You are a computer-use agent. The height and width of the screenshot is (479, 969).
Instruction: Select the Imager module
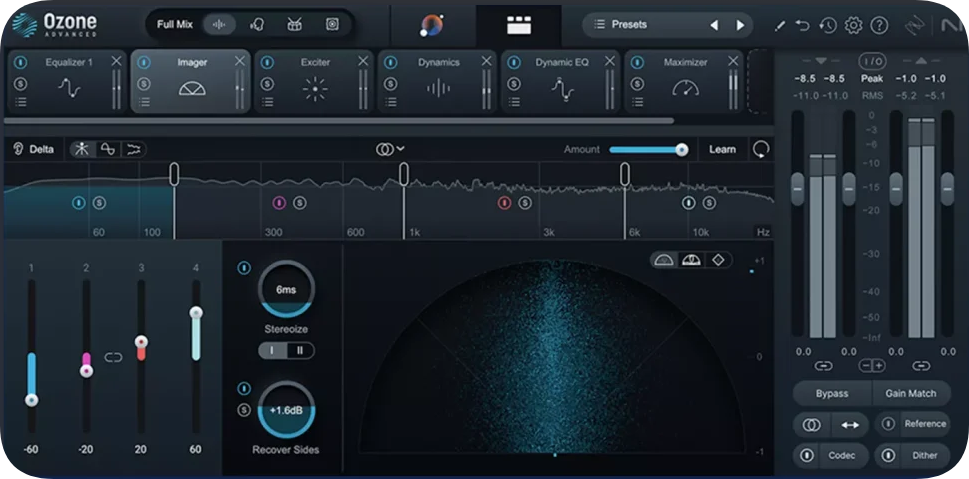click(191, 82)
